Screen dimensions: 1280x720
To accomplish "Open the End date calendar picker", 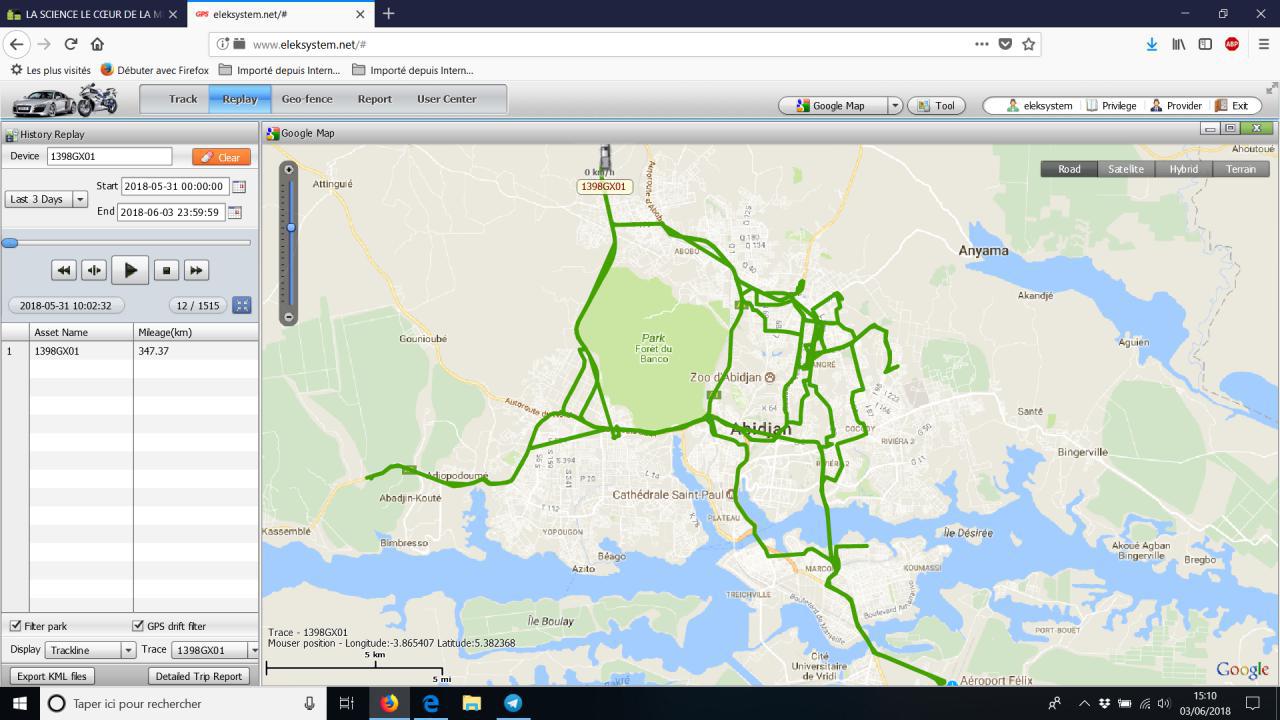I will 235,212.
